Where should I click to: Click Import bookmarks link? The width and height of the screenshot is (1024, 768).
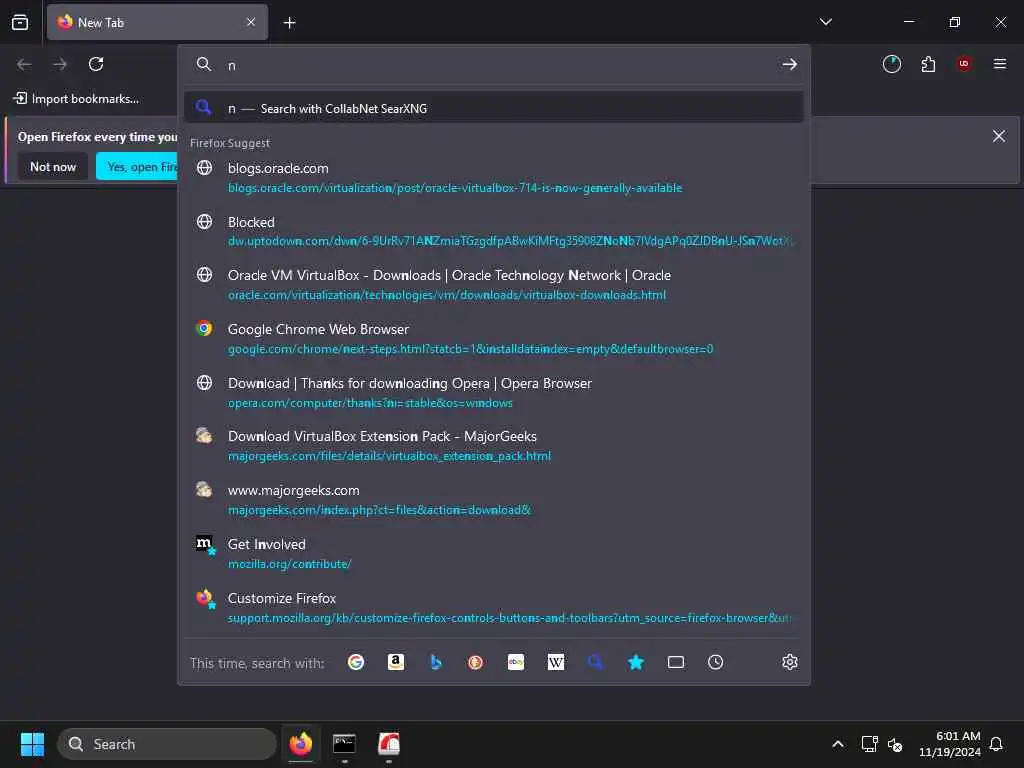[76, 99]
